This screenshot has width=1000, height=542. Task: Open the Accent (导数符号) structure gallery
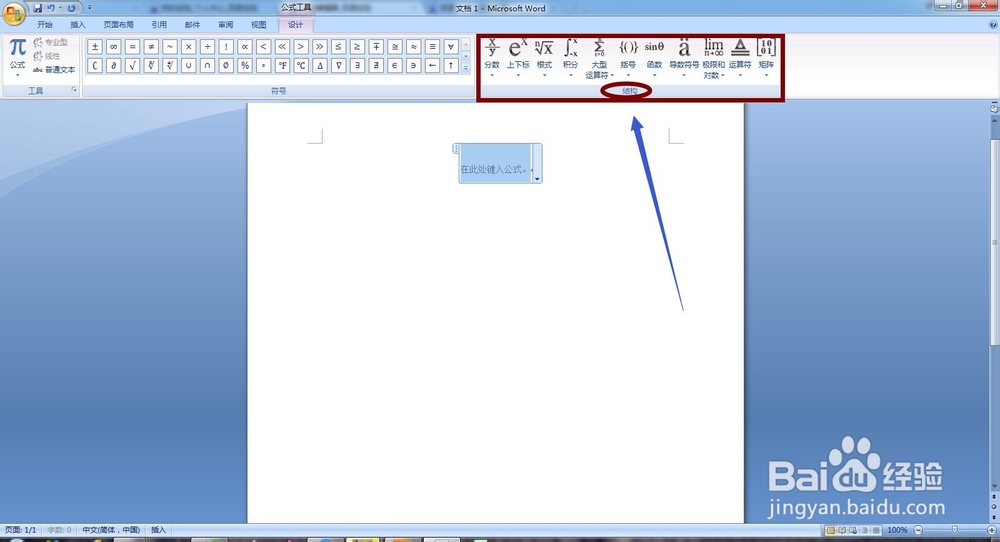684,58
